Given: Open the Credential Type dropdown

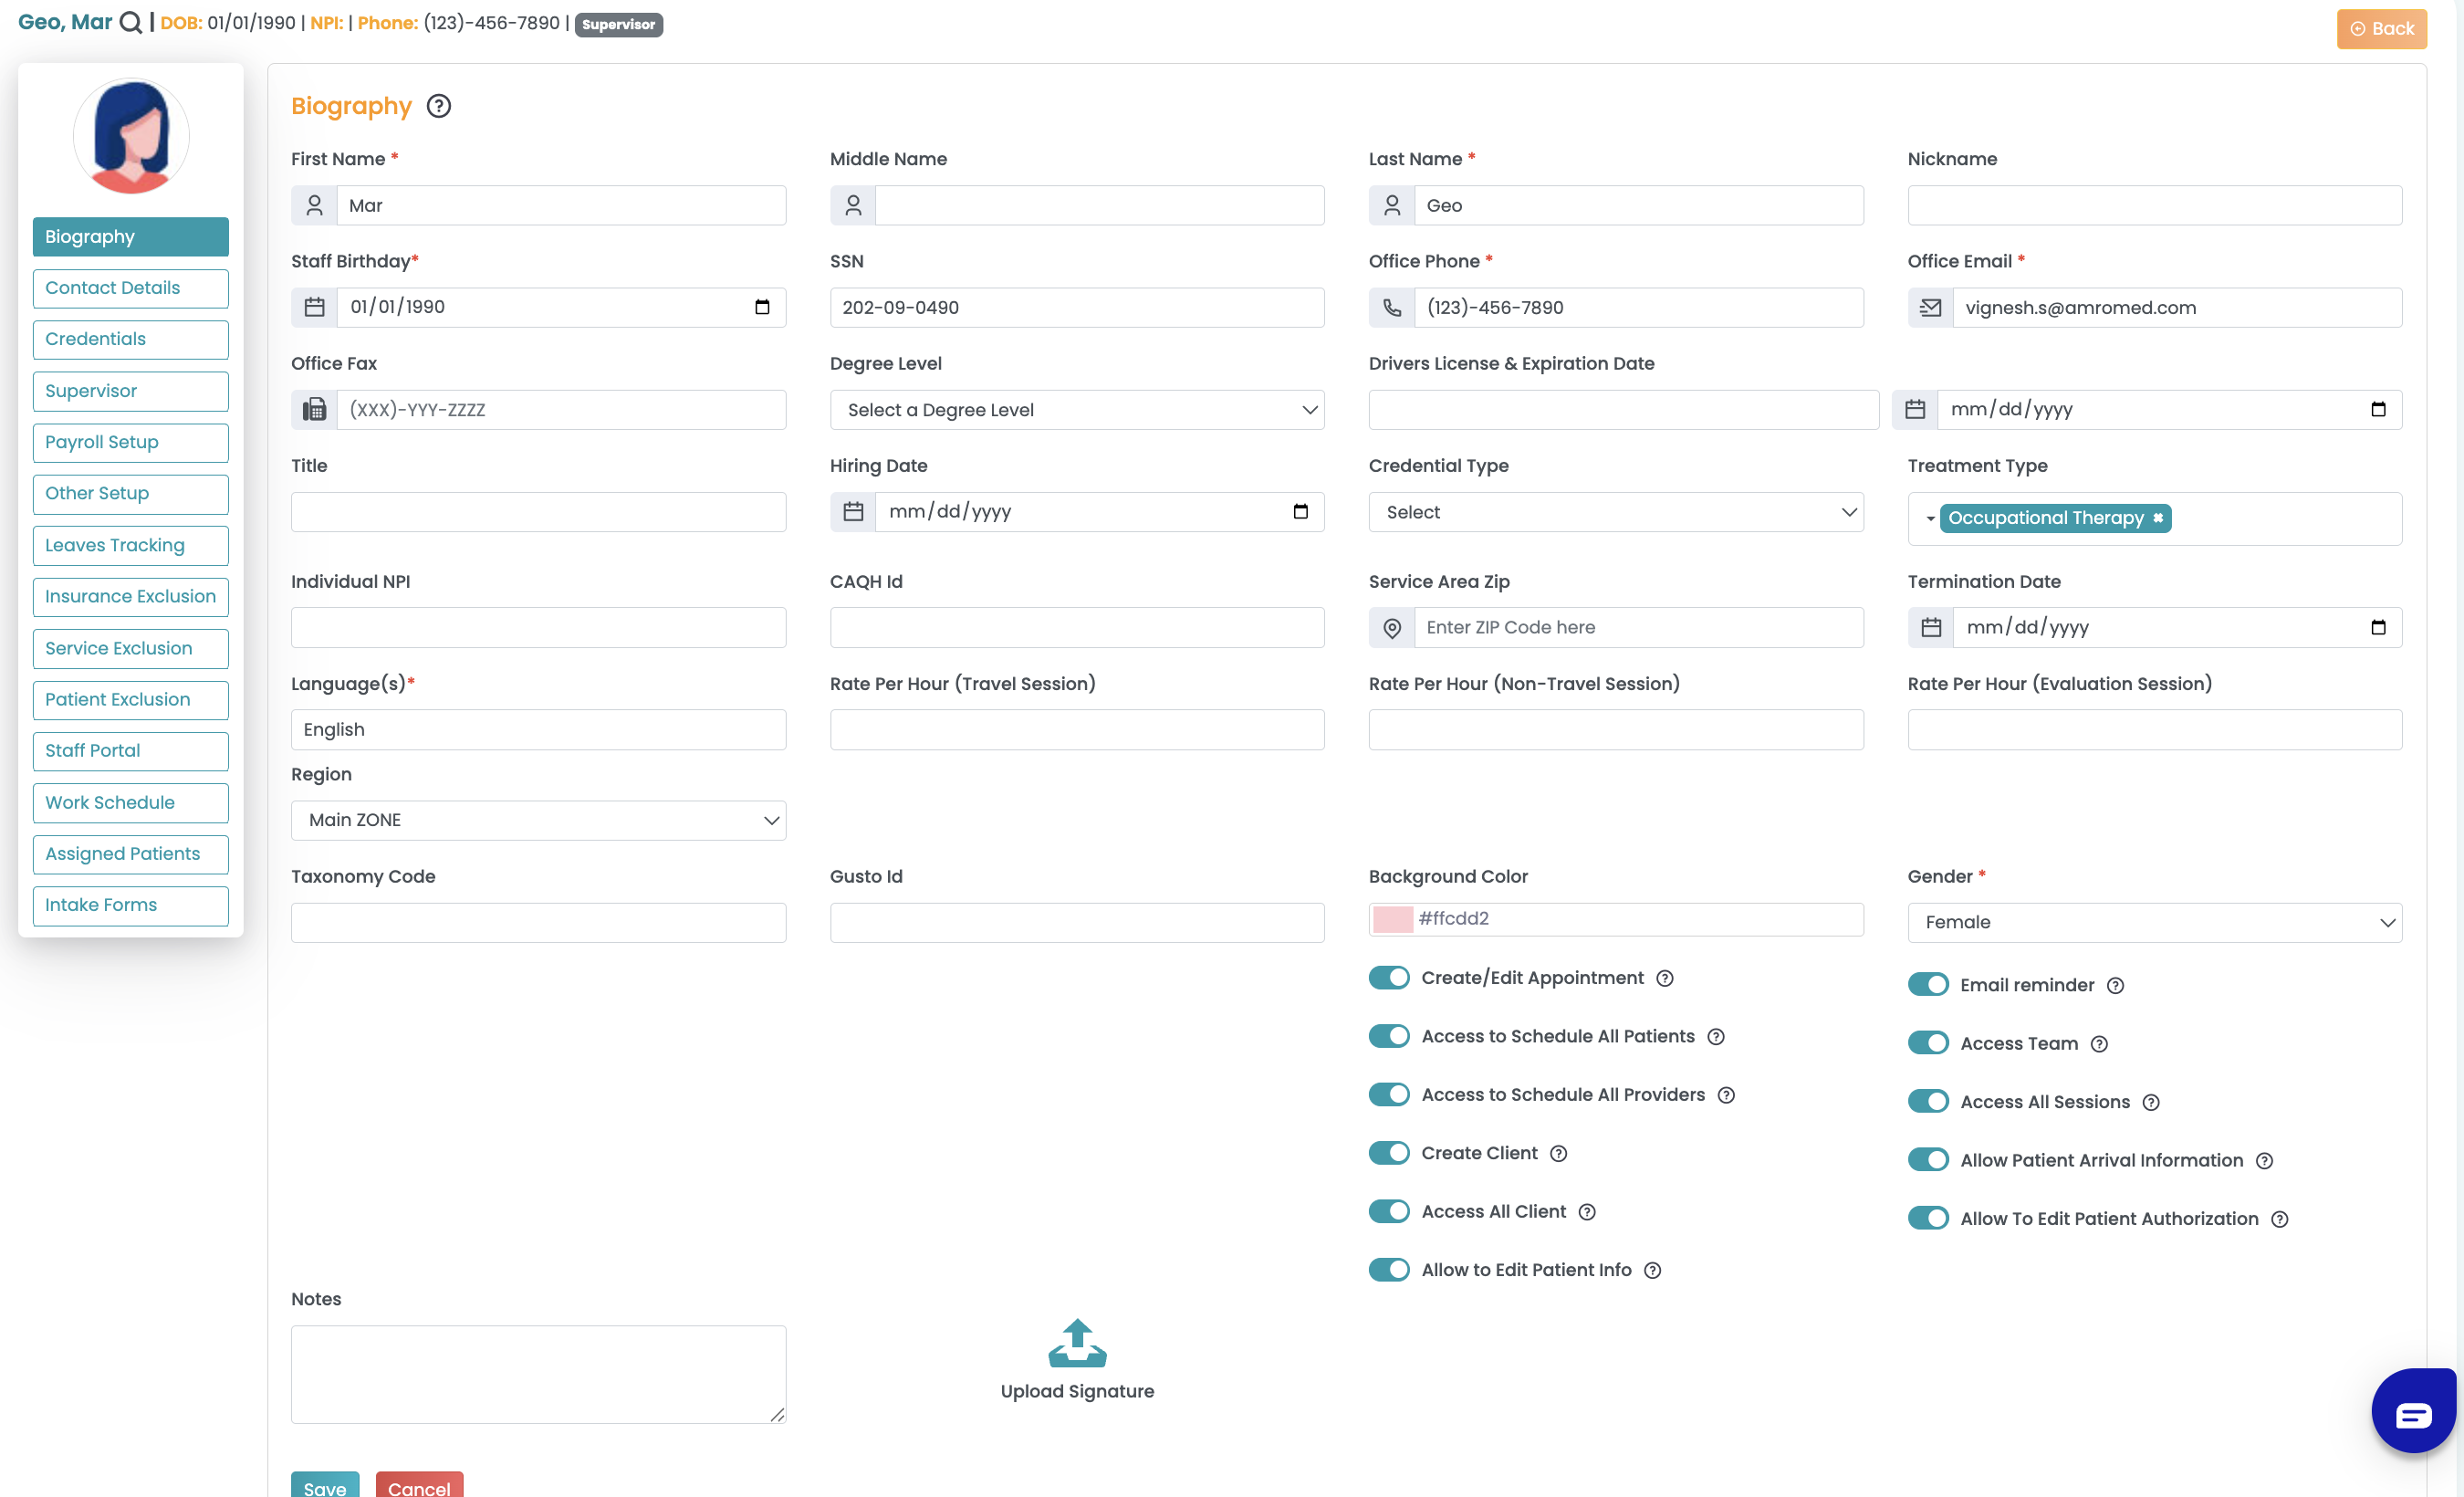Looking at the screenshot, I should [x=1616, y=512].
